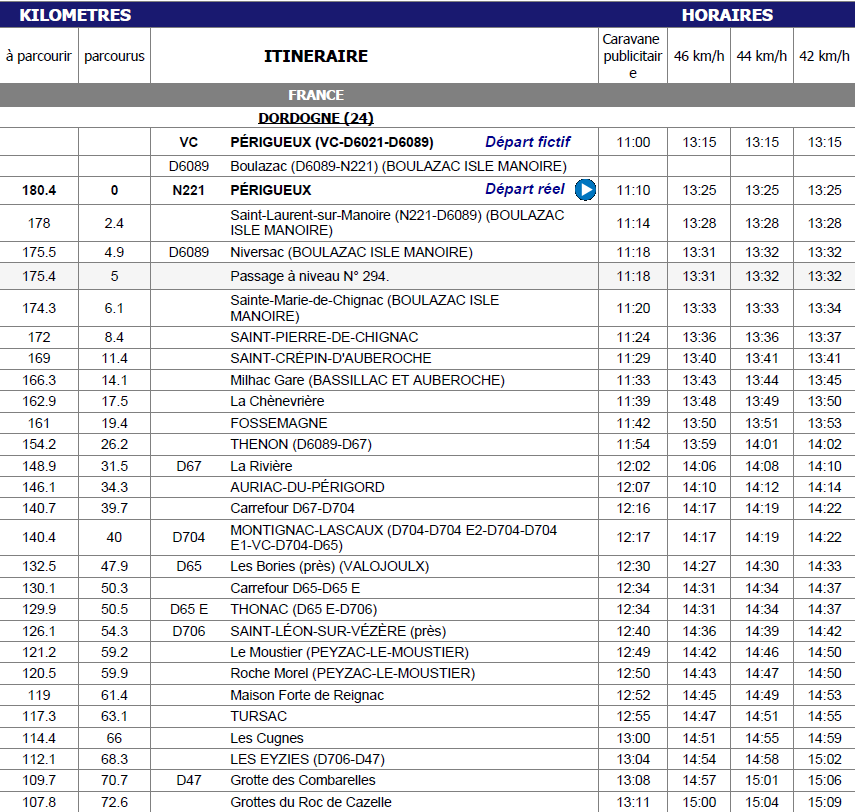Click the FRANCE gray section bar
The image size is (855, 812).
coord(428,95)
